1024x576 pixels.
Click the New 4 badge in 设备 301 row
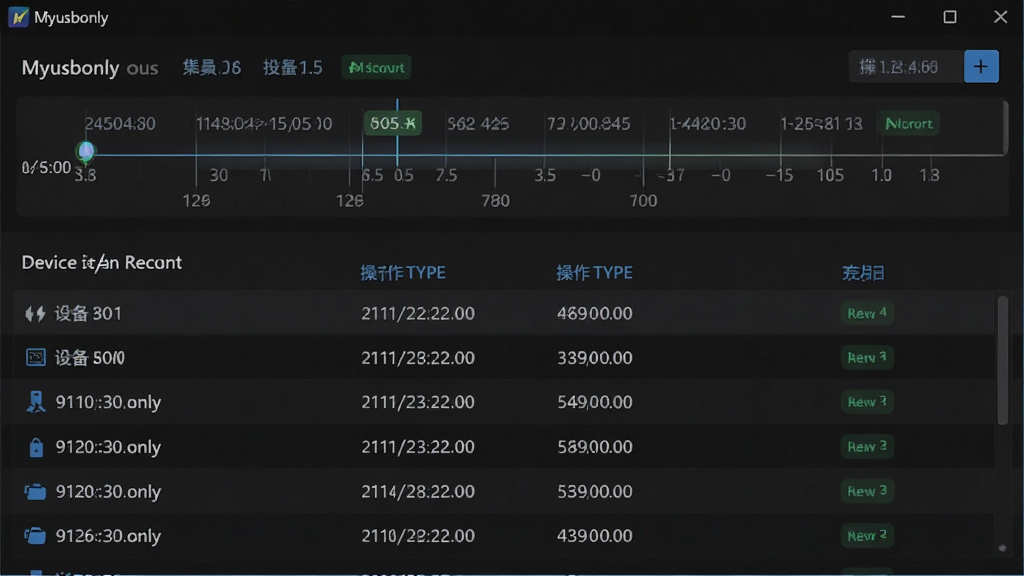(867, 313)
